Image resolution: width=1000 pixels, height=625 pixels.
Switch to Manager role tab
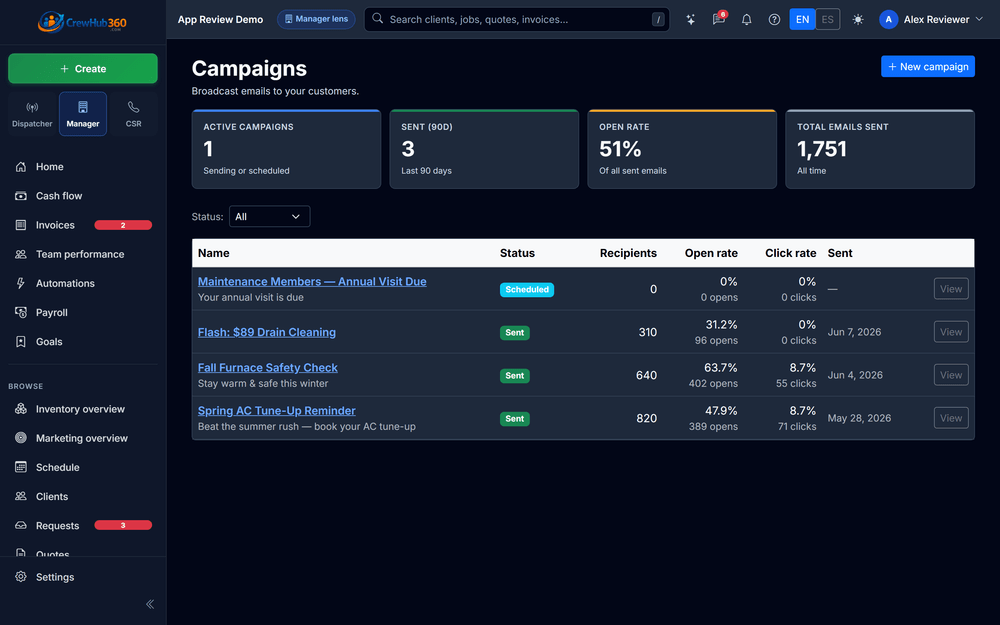[83, 114]
